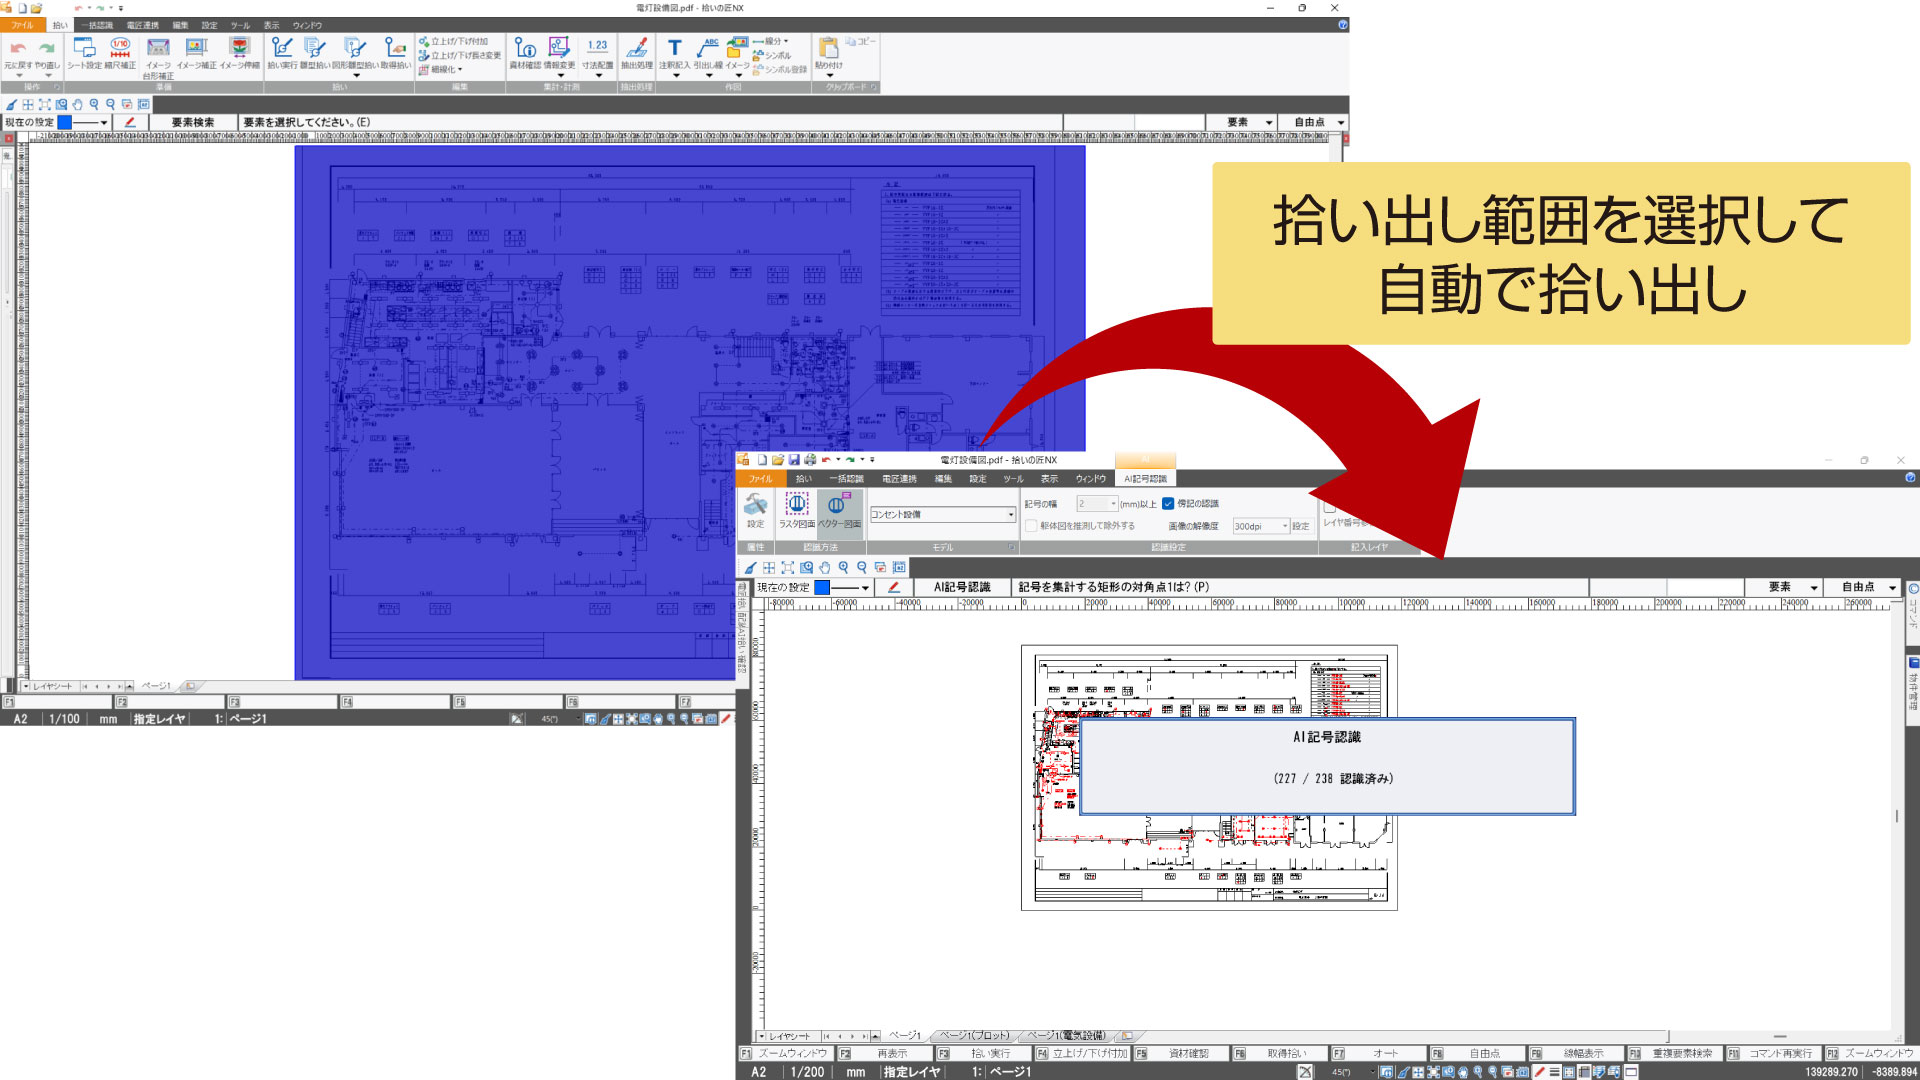Click red pen icon in front window settings bar
1920x1080 pixels.
tap(894, 587)
